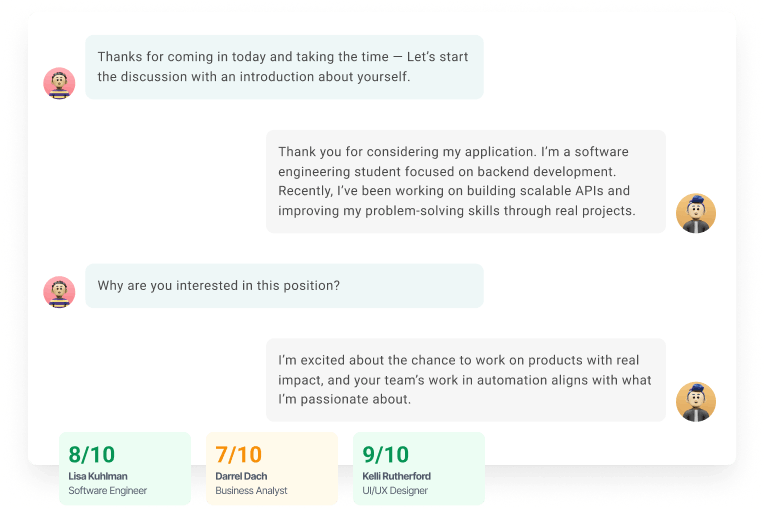Viewport: 765px width, 510px height.
Task: Click the UI/UX Designer role label
Action: point(395,491)
